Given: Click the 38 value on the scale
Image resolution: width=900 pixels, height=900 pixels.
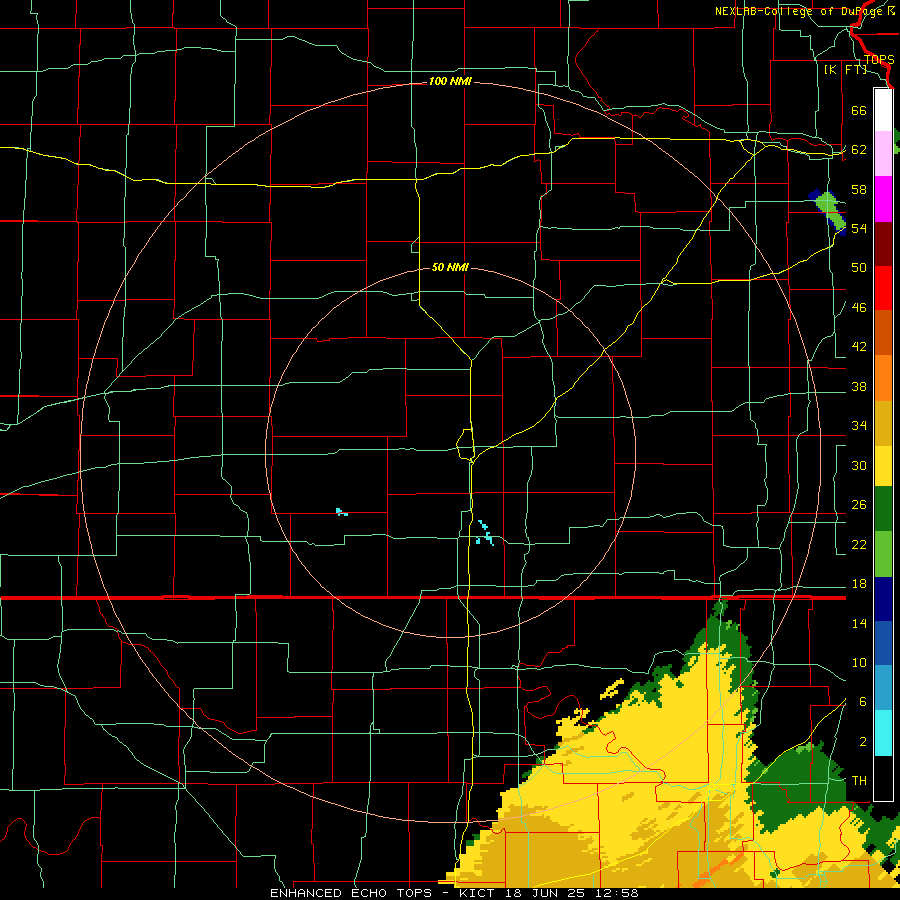Looking at the screenshot, I should click(859, 386).
